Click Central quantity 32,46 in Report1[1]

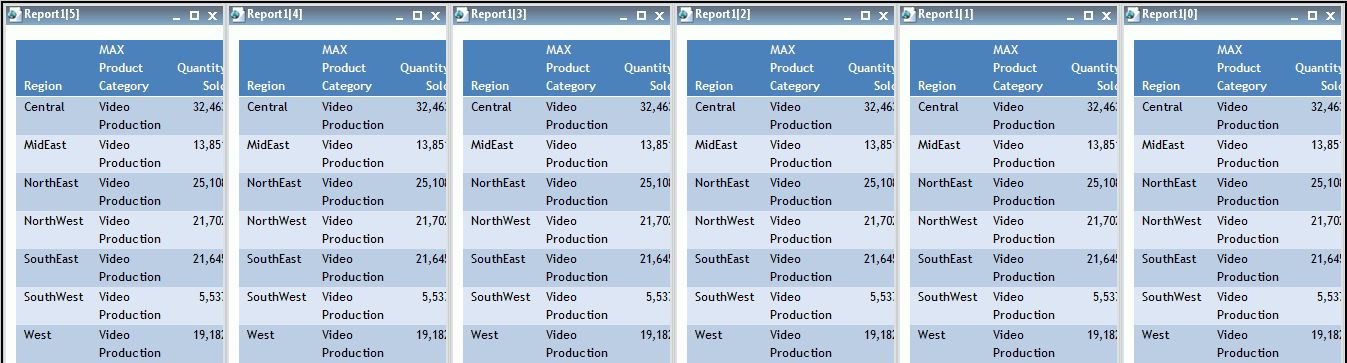(1102, 107)
